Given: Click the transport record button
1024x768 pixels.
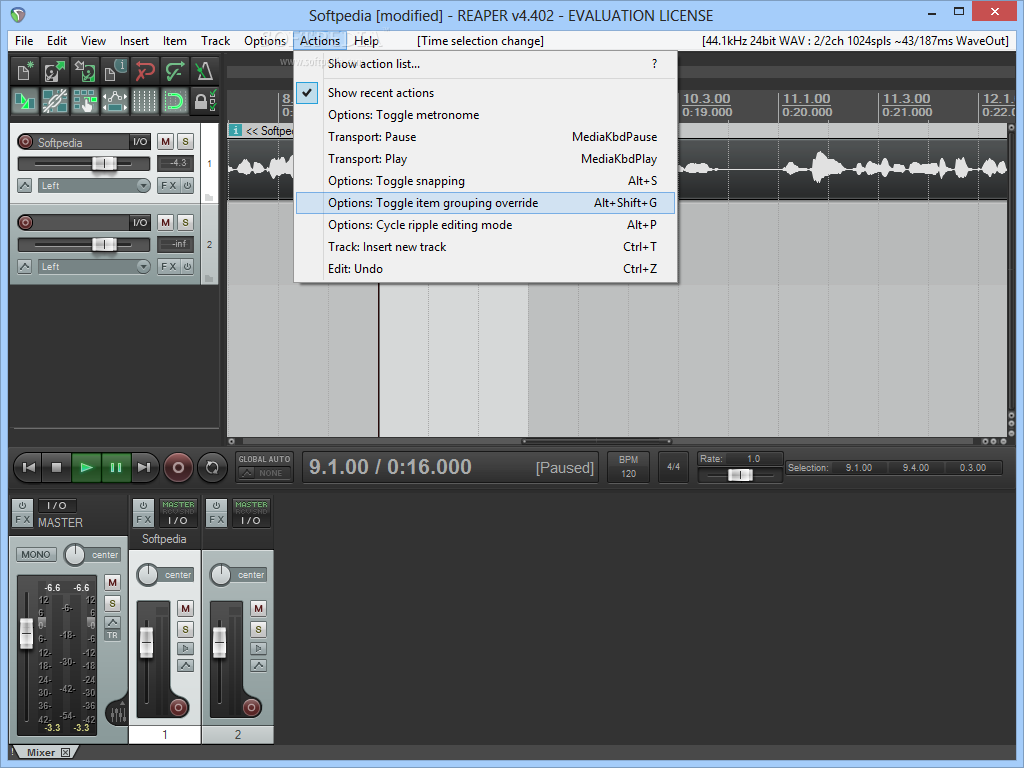Looking at the screenshot, I should click(178, 468).
